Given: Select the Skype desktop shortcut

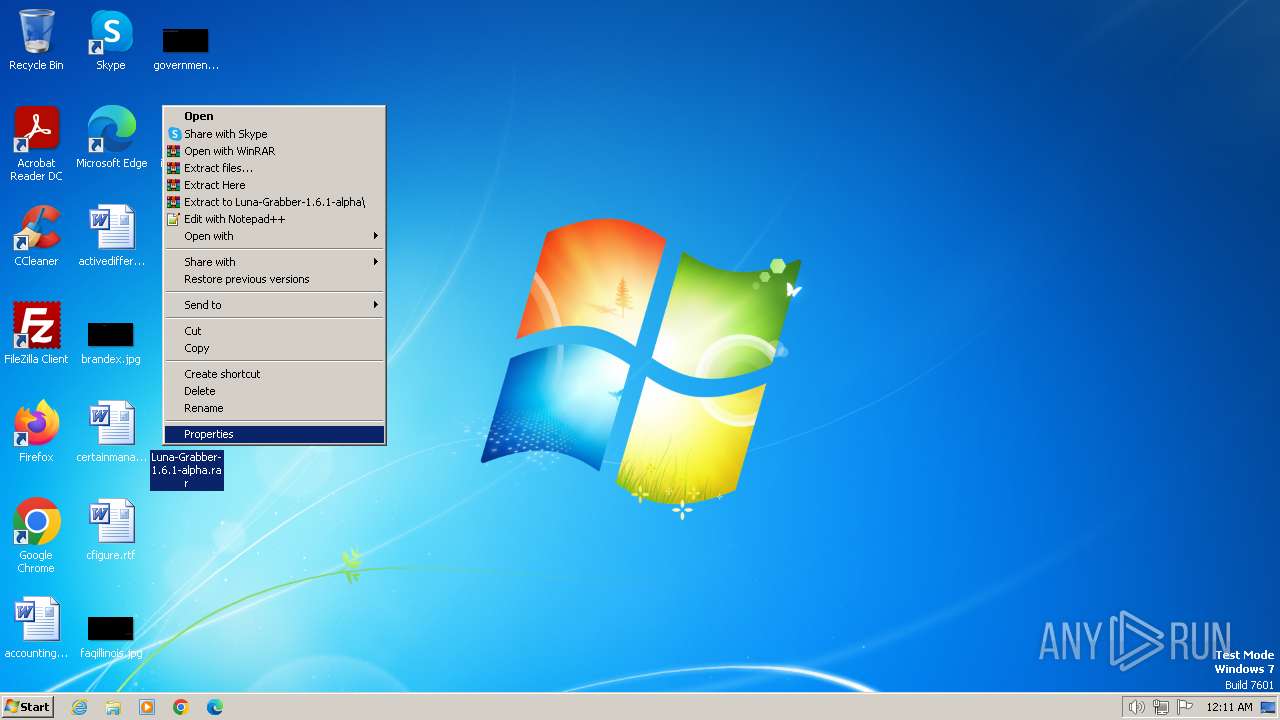Looking at the screenshot, I should click(x=111, y=40).
